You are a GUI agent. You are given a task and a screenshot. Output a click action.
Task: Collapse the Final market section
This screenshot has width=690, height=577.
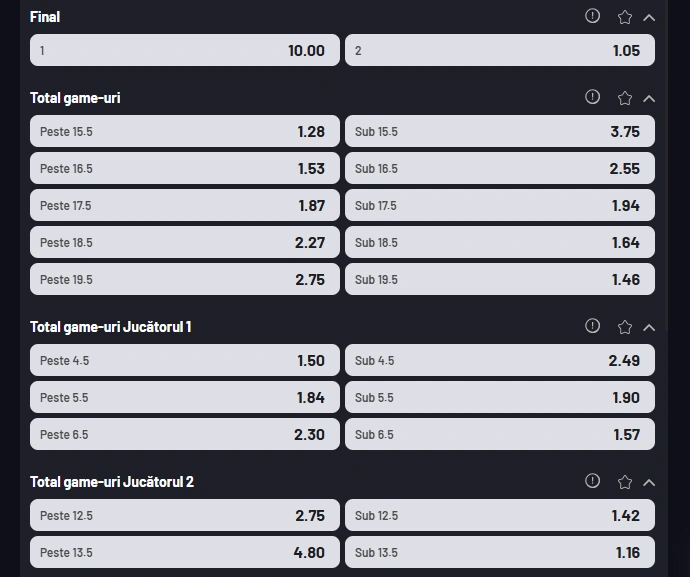[649, 18]
